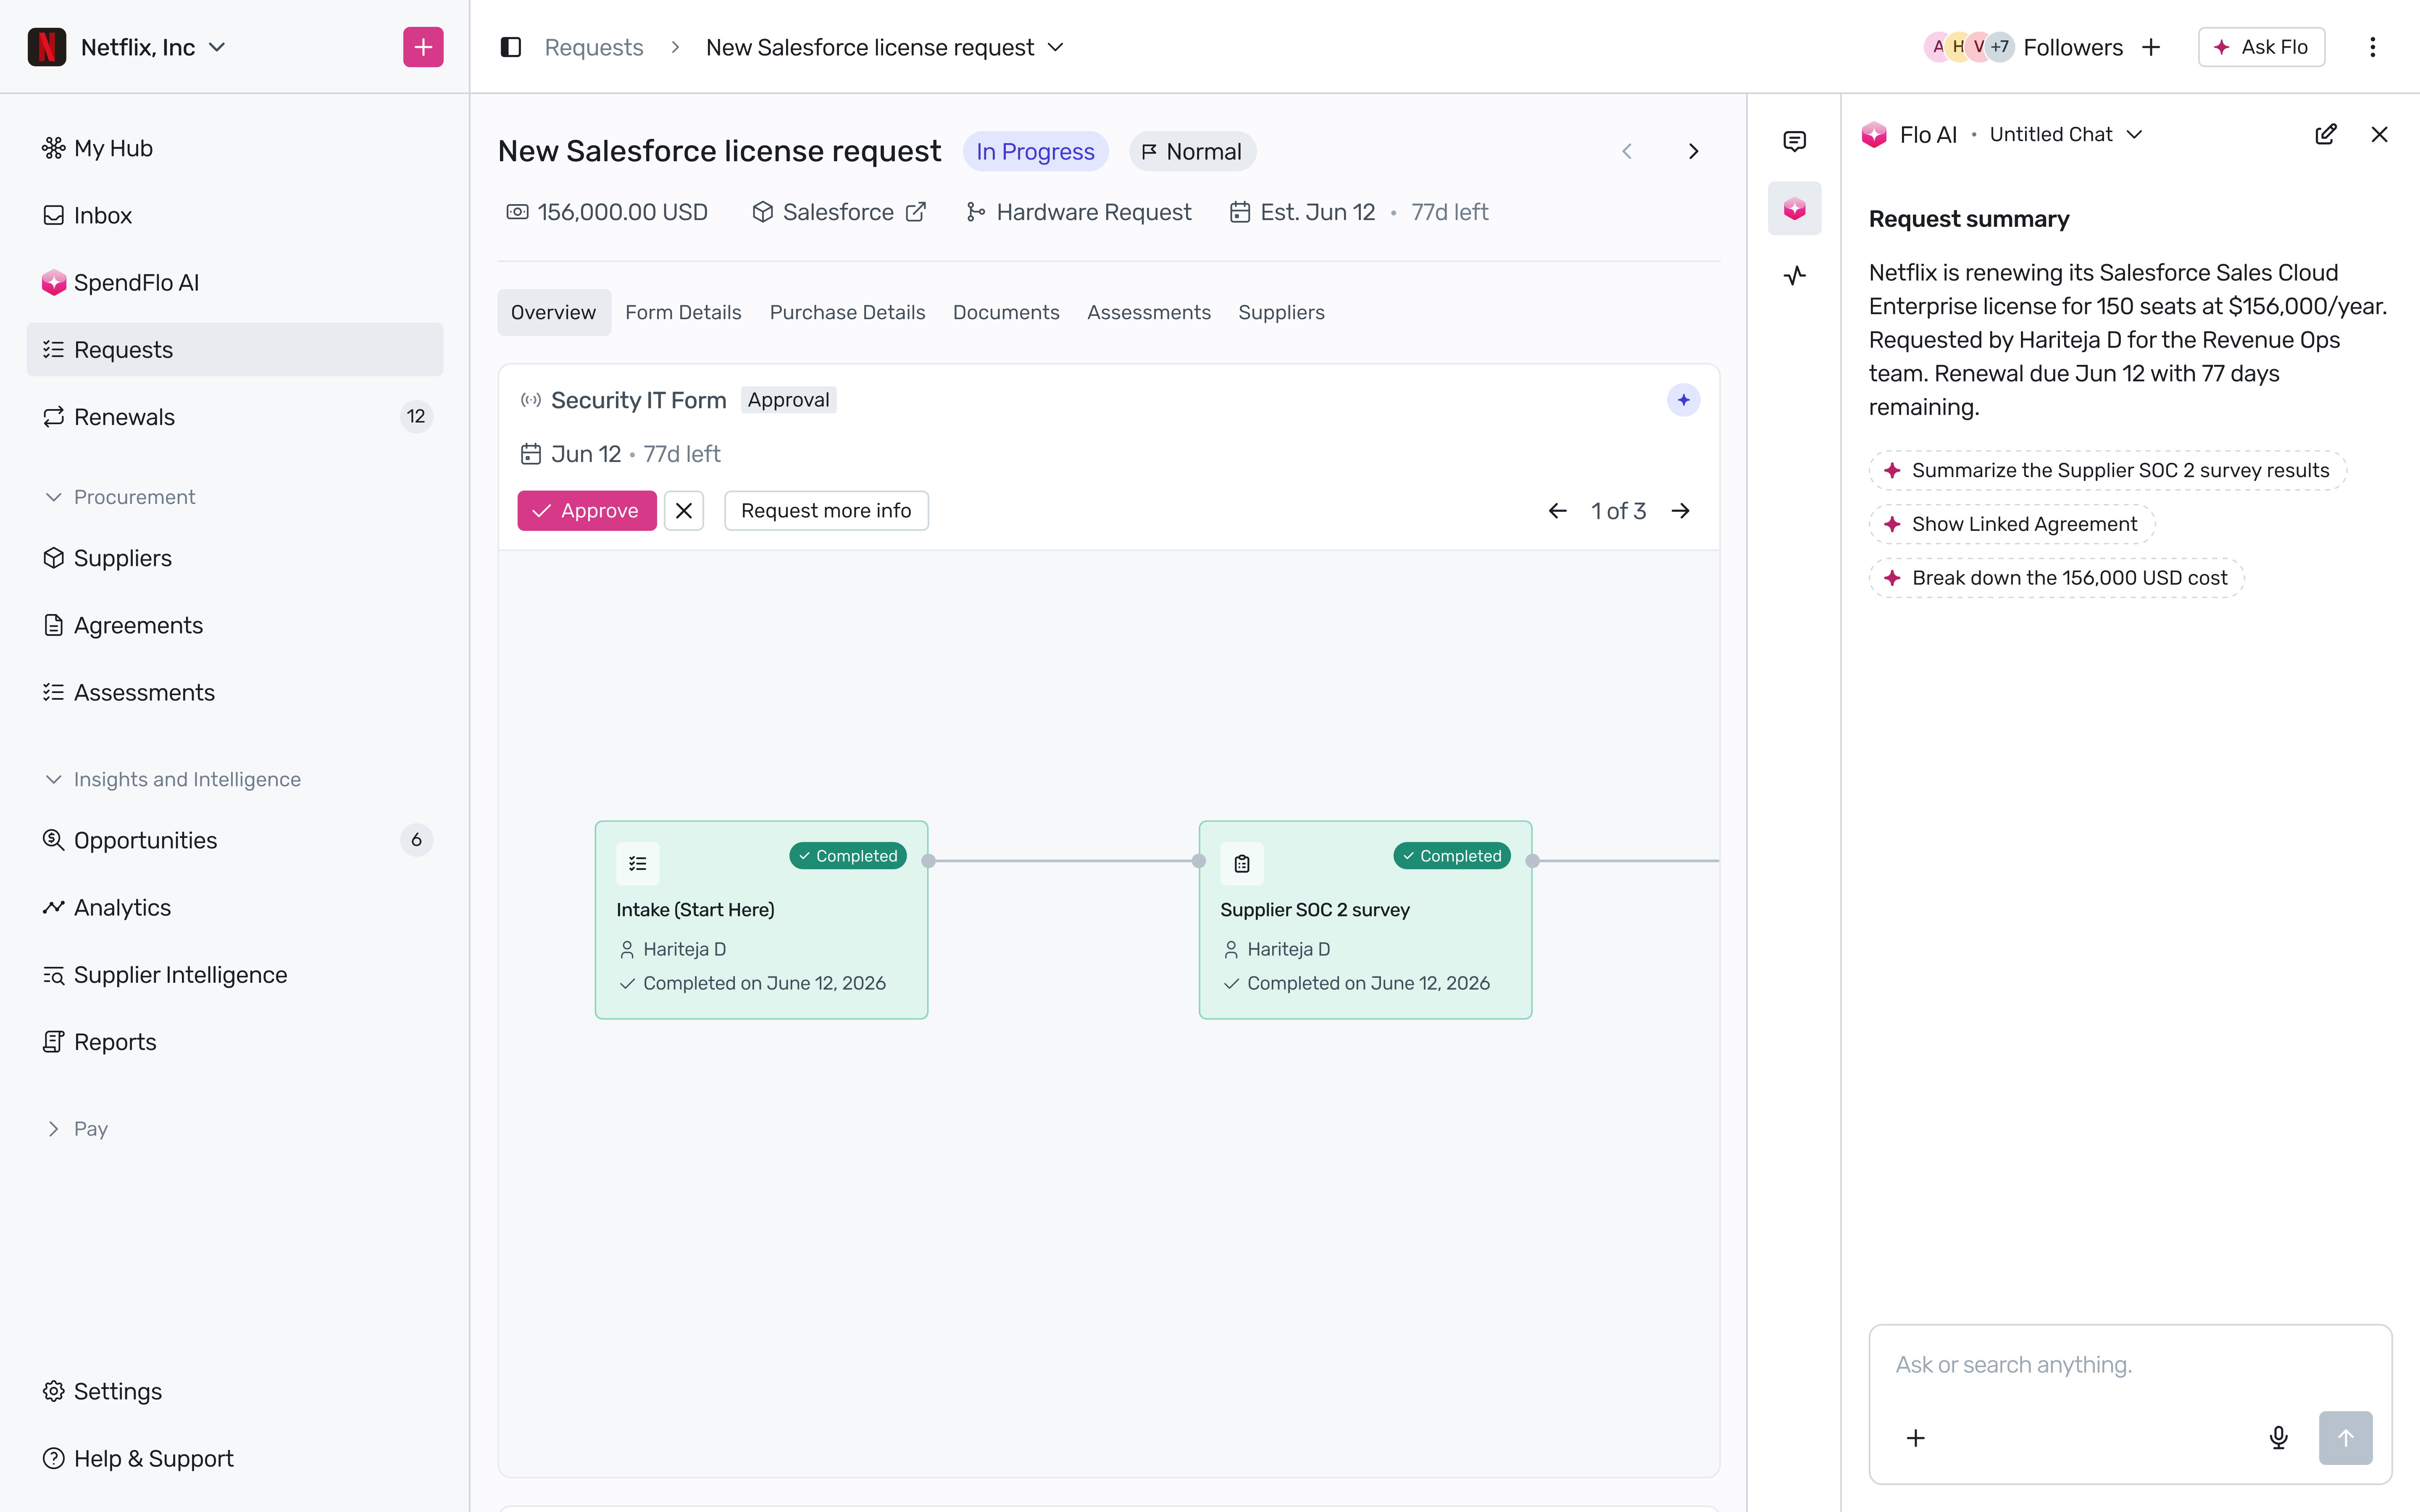Click follower avatars group
This screenshot has width=2420, height=1512.
coord(1969,47)
